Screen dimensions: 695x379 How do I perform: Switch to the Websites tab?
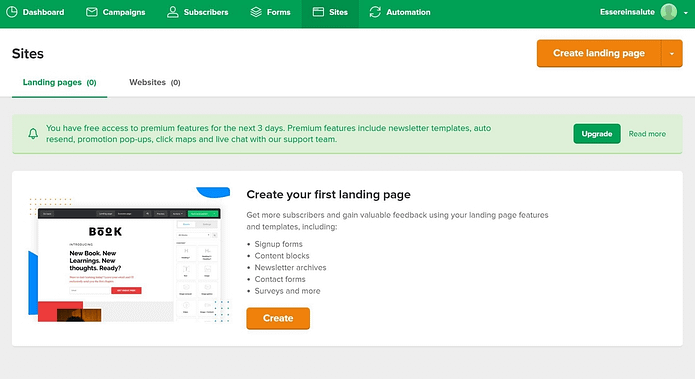point(155,82)
